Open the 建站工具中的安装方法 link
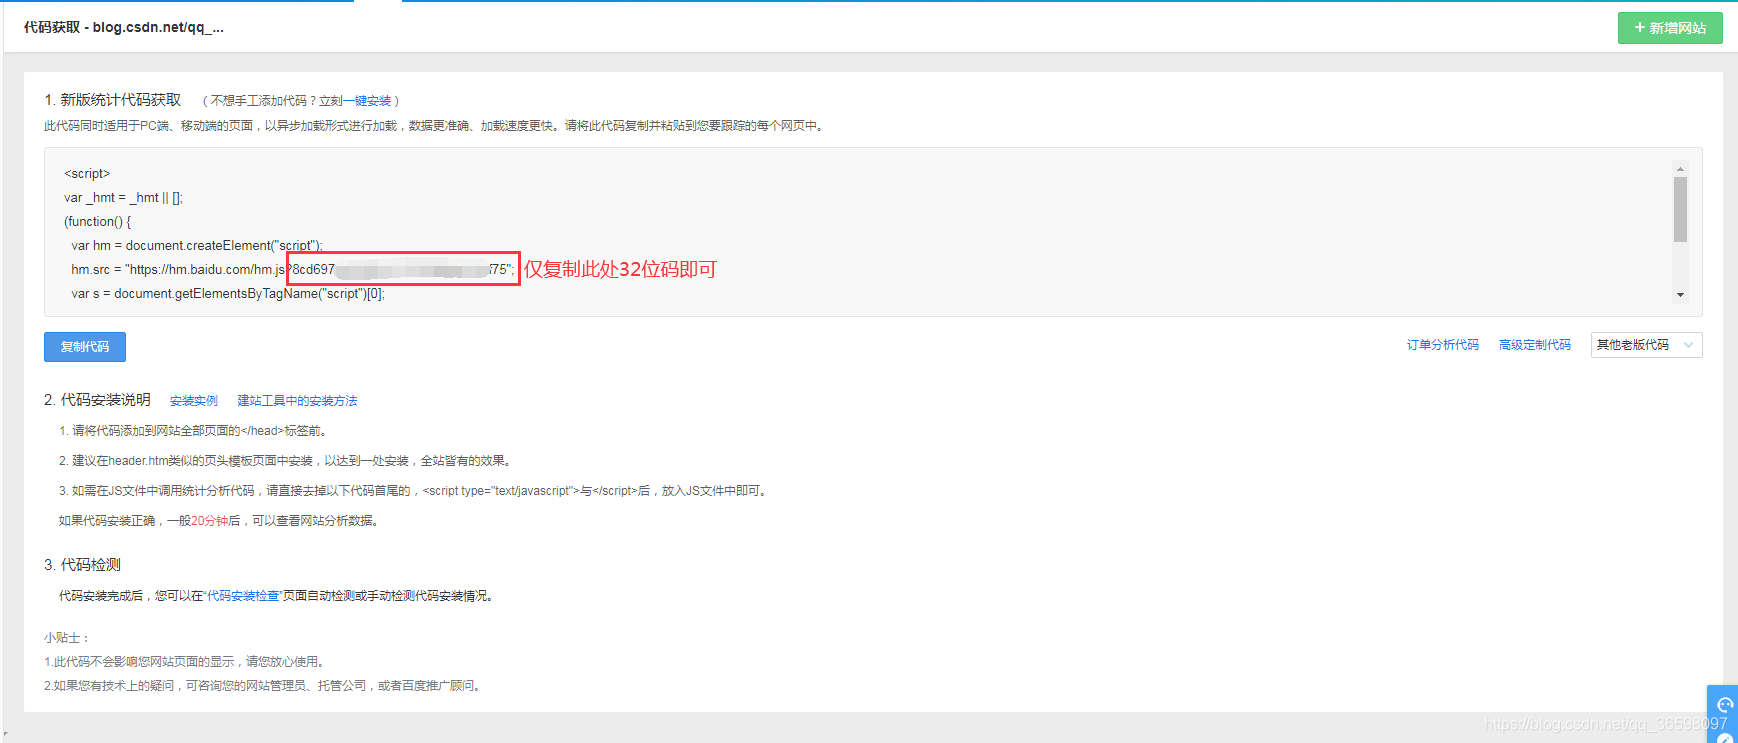 (297, 401)
